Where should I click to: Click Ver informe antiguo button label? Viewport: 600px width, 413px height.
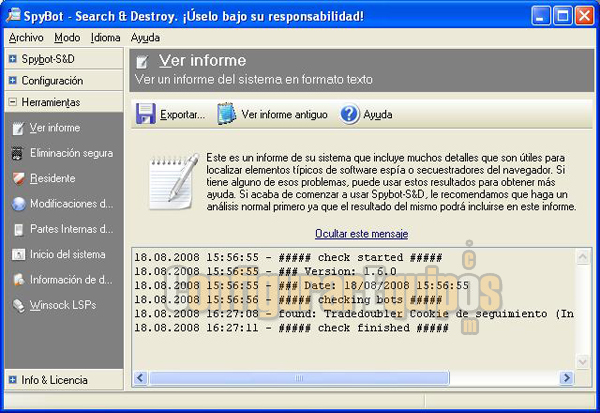coord(284,114)
